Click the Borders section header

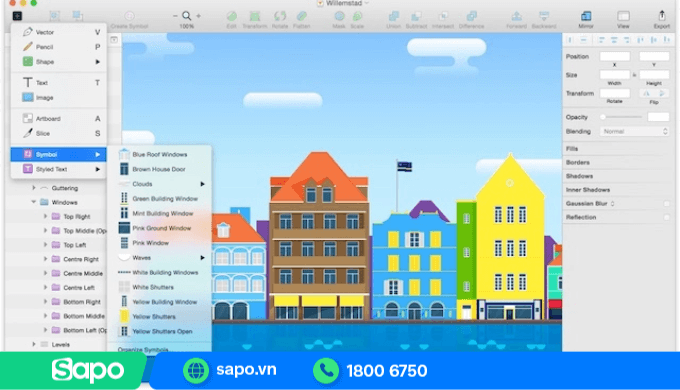[578, 162]
